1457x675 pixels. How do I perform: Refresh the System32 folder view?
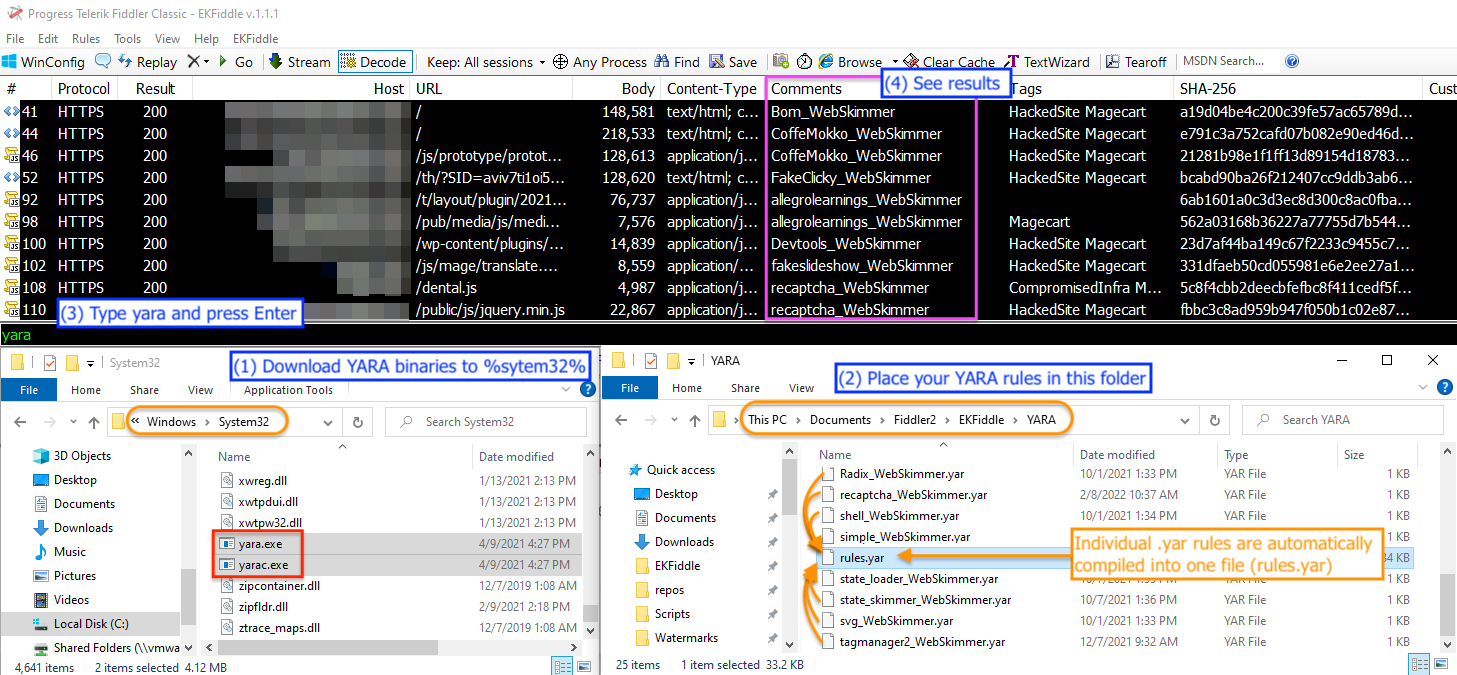click(358, 422)
